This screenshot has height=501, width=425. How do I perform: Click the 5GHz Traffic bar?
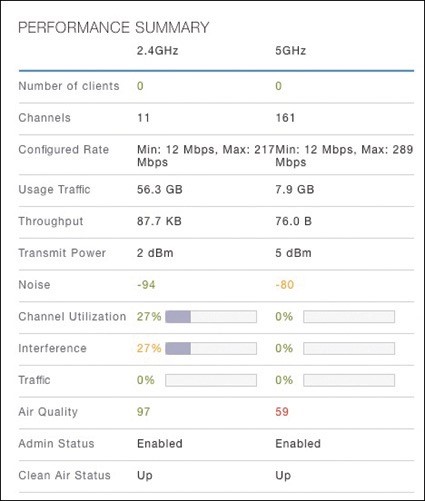(x=349, y=380)
